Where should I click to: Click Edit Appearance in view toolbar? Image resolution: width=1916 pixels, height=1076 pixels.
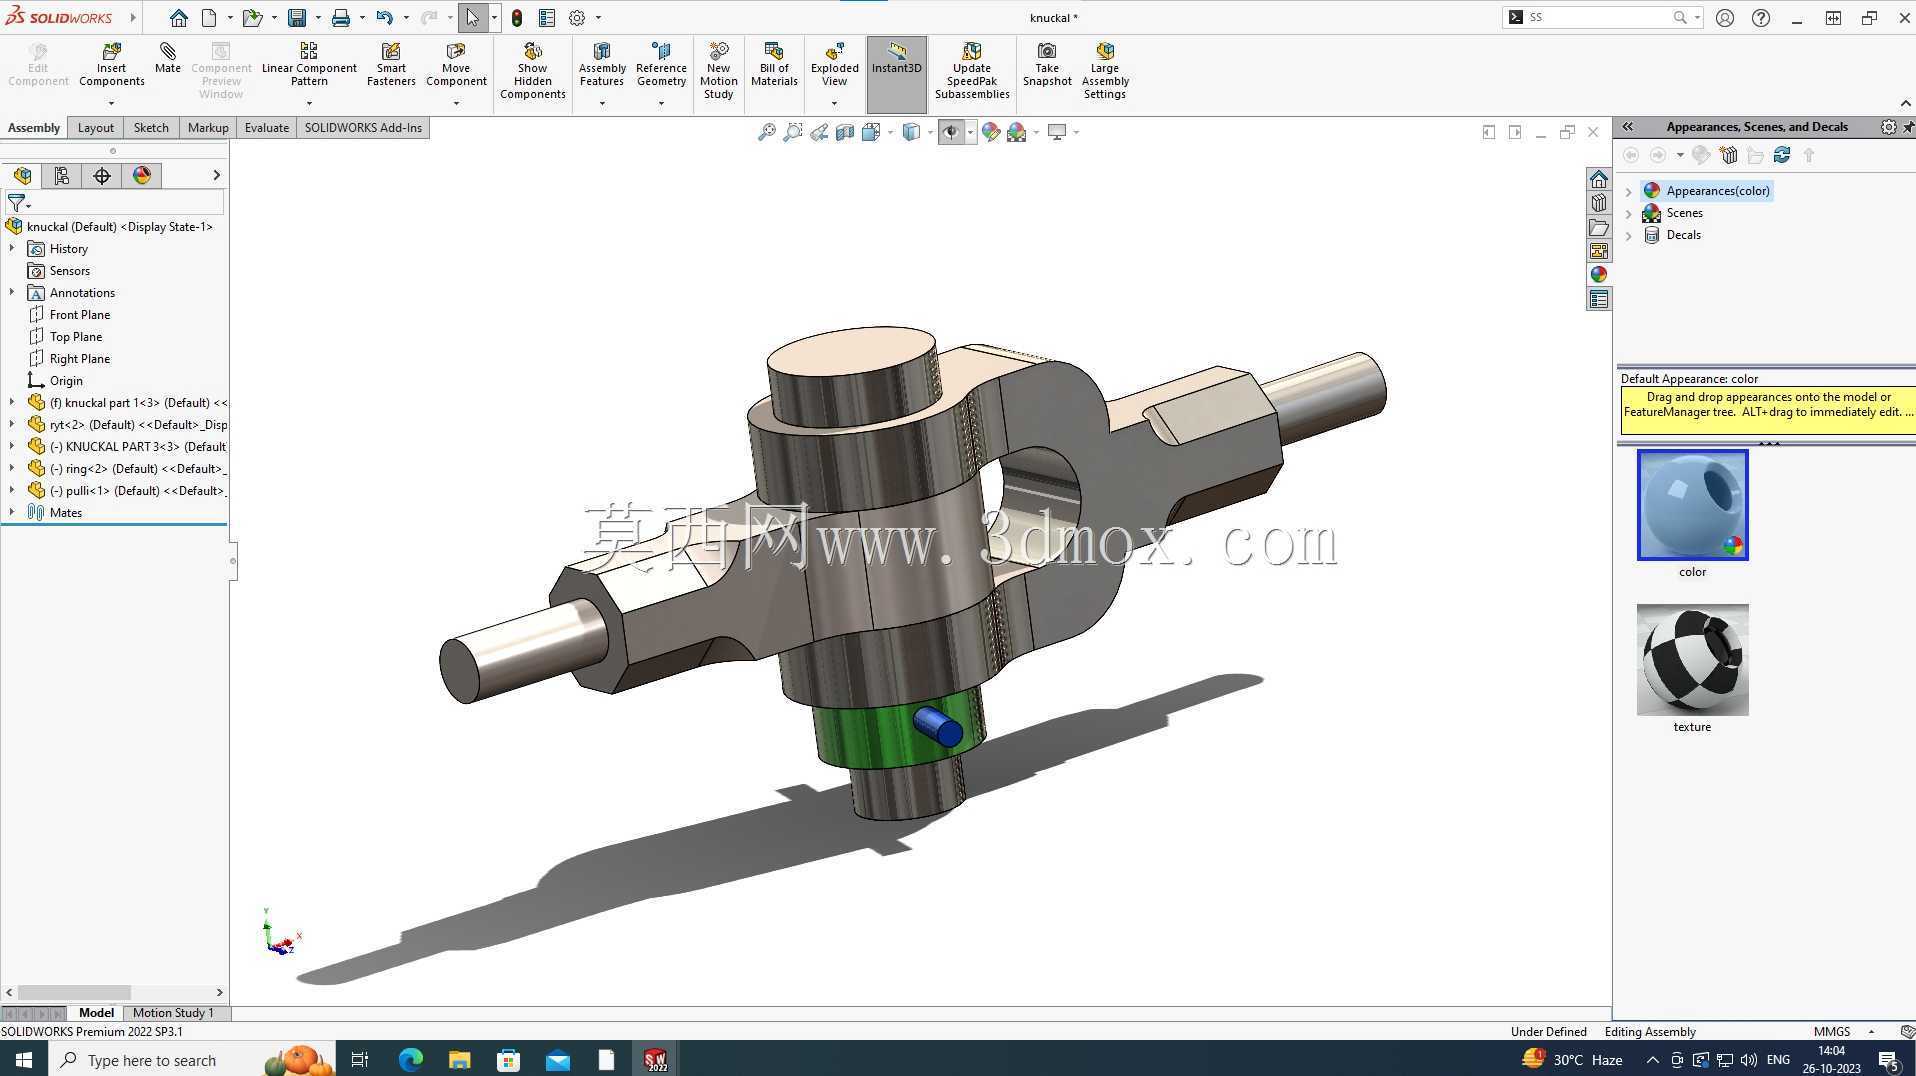[991, 132]
